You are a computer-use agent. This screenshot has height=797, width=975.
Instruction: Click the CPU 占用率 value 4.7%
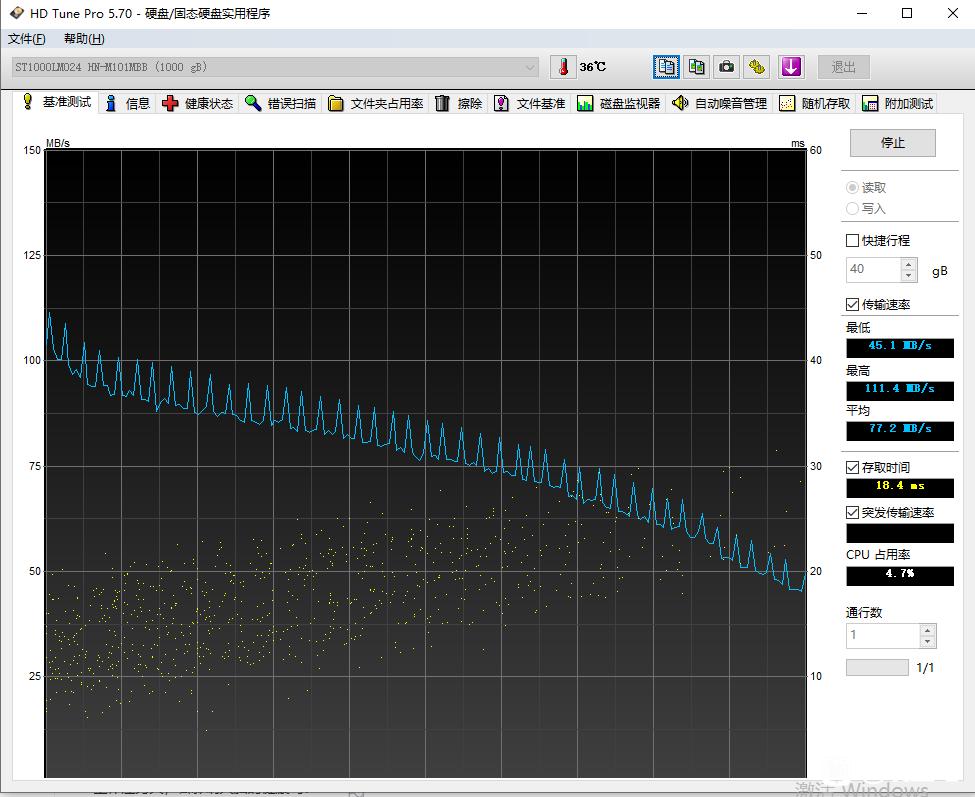(899, 574)
